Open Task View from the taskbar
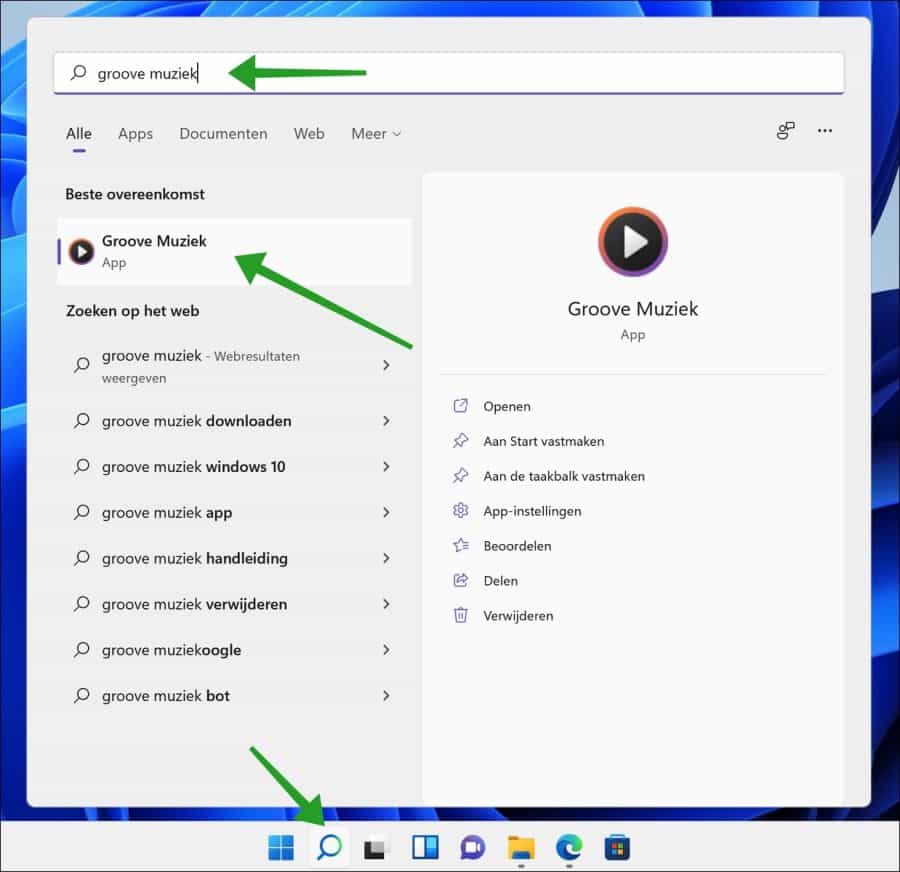This screenshot has height=872, width=900. [x=376, y=848]
